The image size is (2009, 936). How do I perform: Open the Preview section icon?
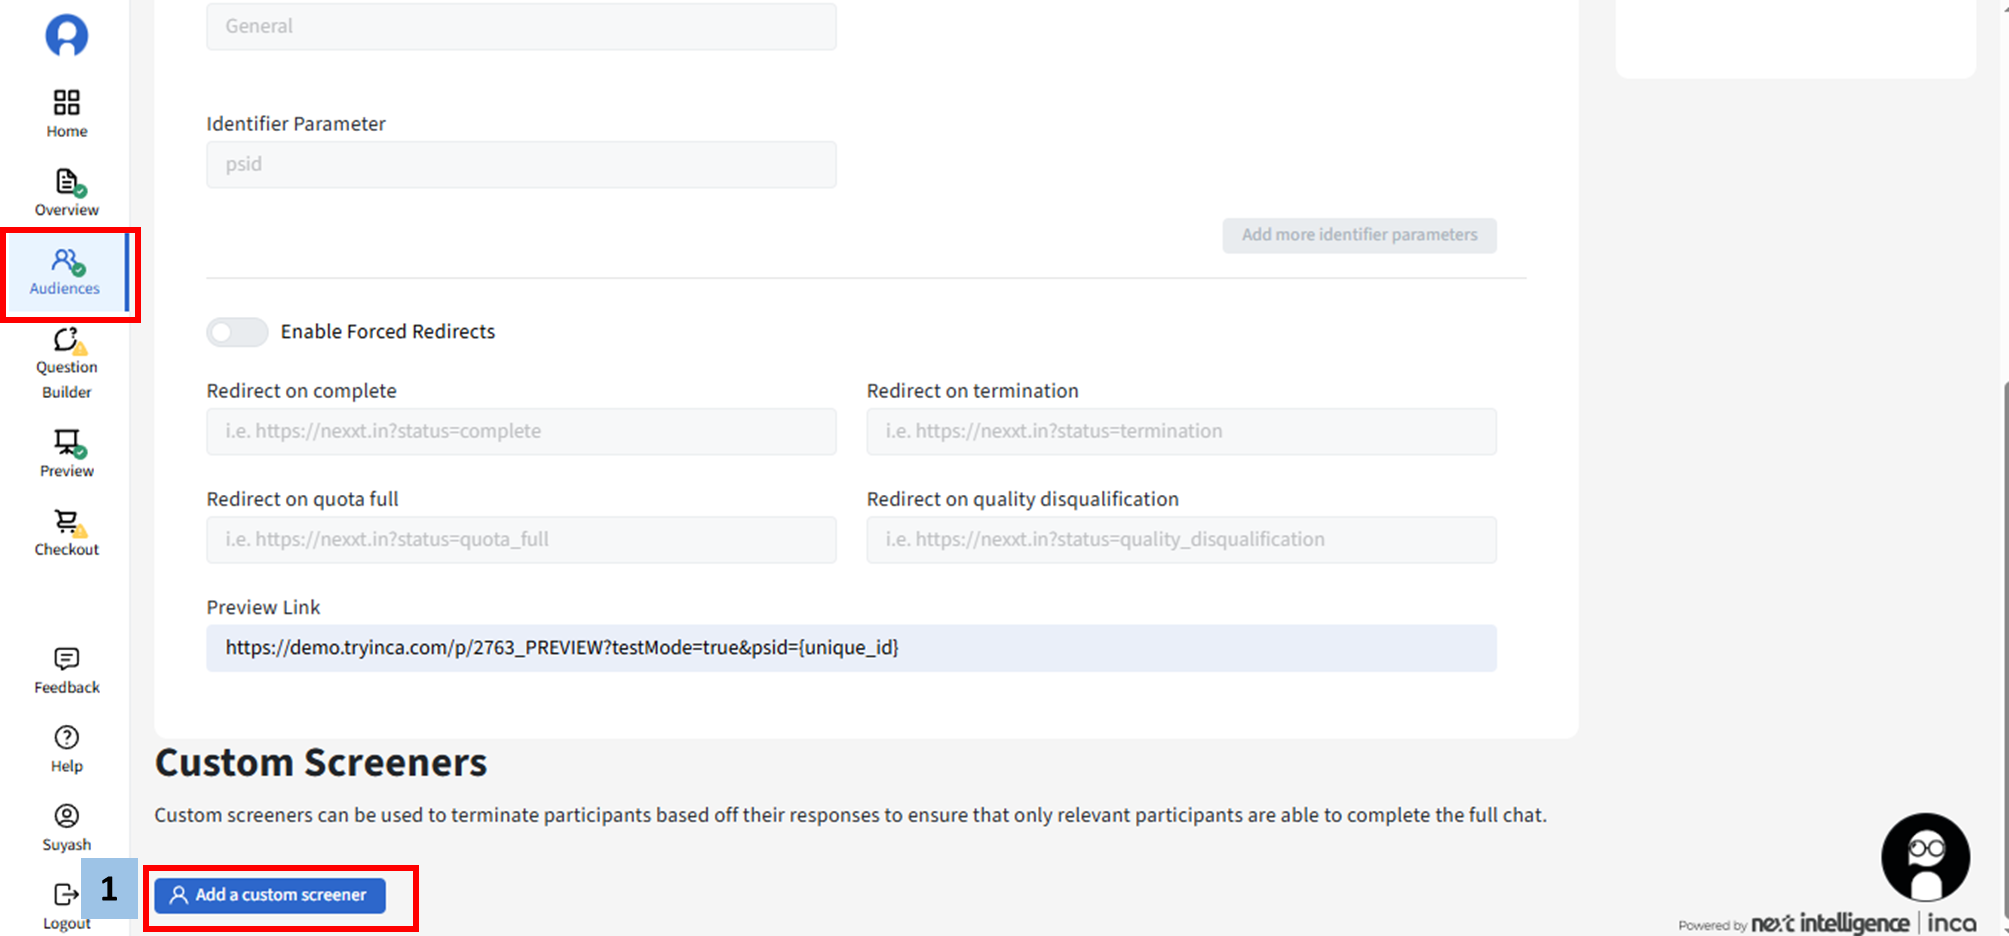66,443
